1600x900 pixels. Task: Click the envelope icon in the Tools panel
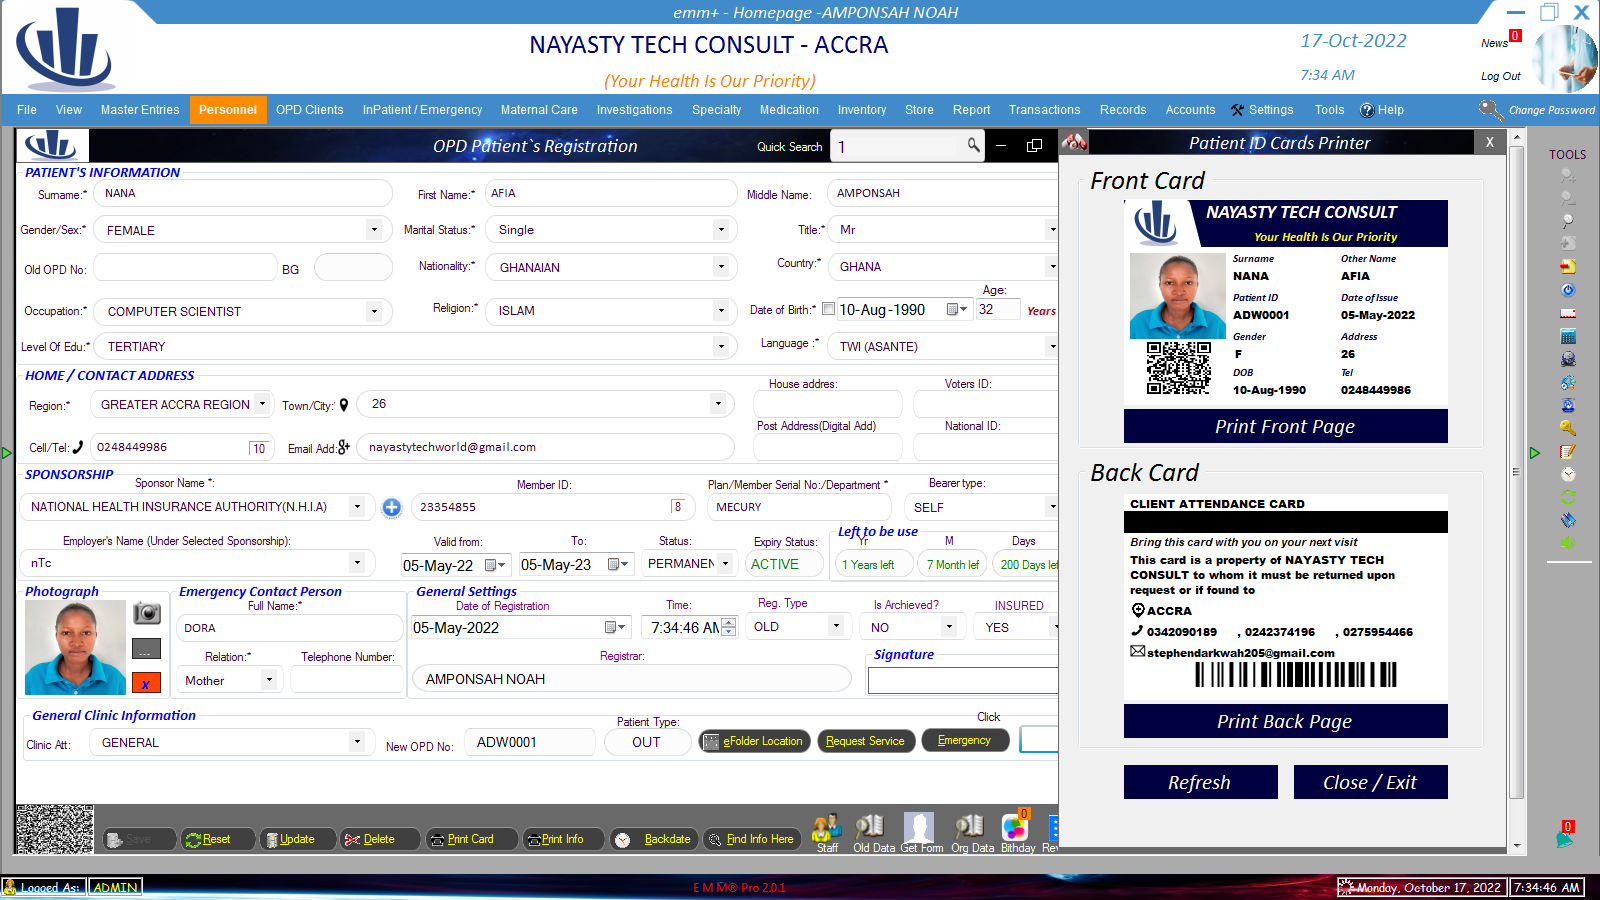[x=1568, y=313]
